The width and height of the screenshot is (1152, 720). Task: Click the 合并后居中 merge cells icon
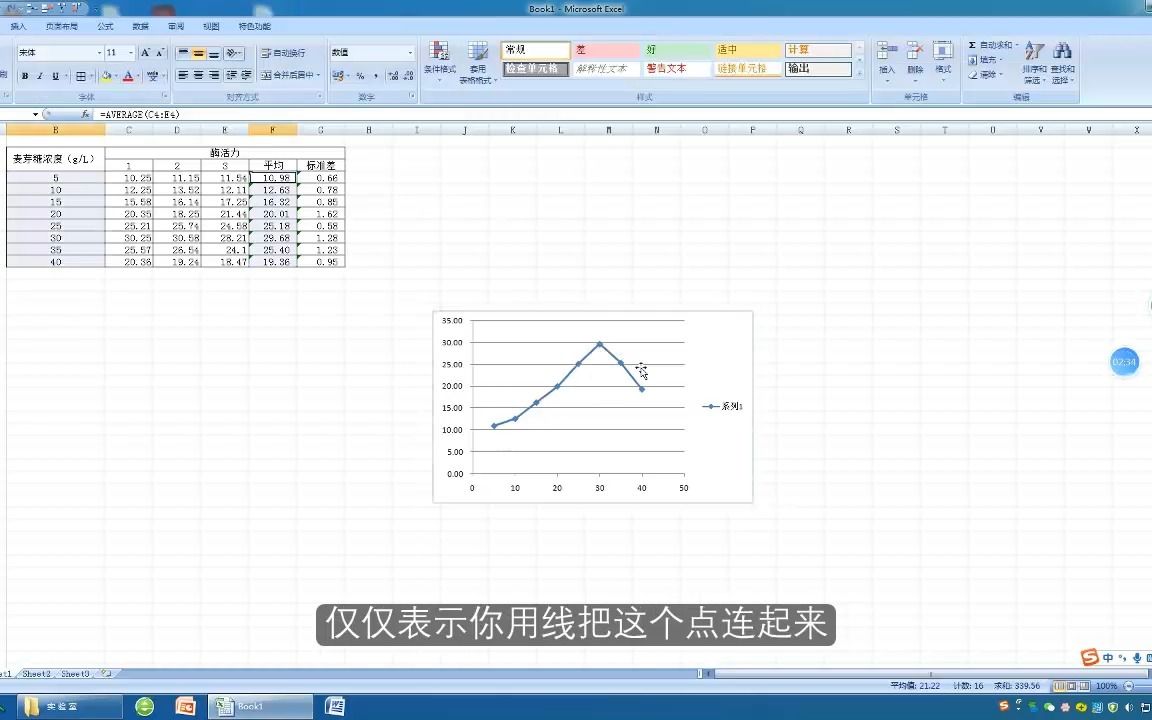coord(288,75)
